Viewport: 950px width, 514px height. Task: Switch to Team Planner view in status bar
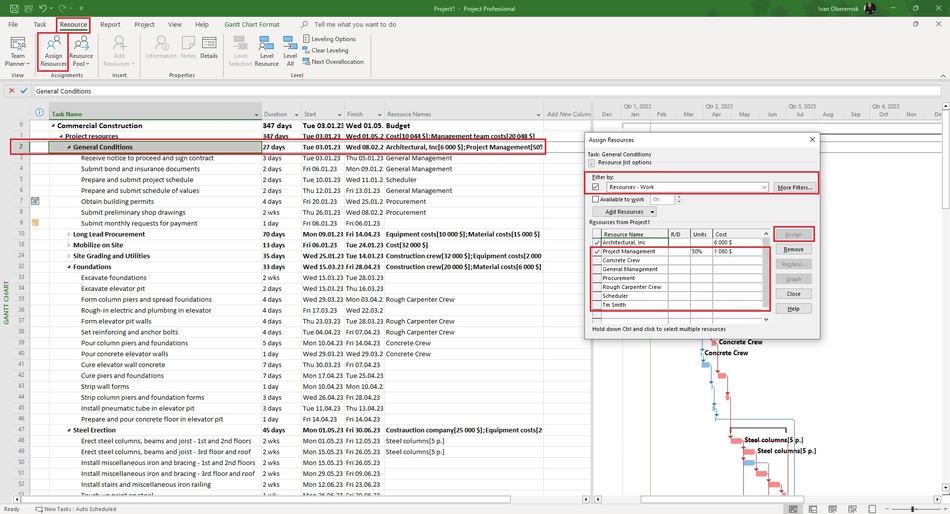832,509
